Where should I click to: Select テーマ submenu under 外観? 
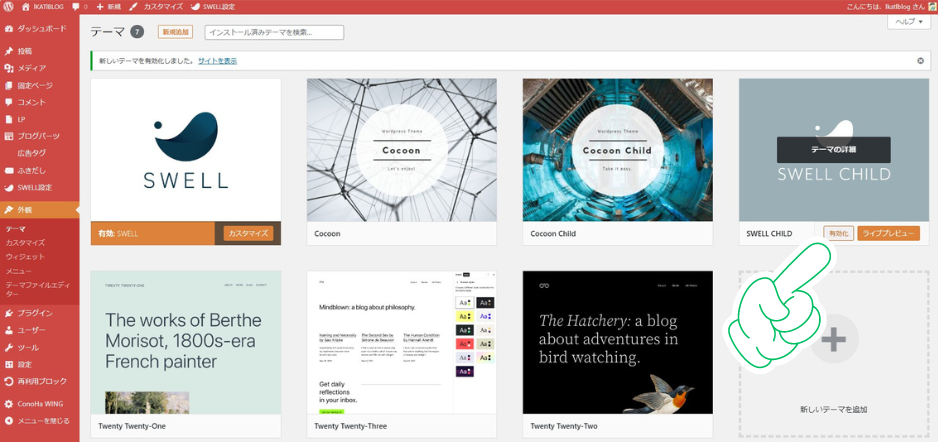[14, 229]
